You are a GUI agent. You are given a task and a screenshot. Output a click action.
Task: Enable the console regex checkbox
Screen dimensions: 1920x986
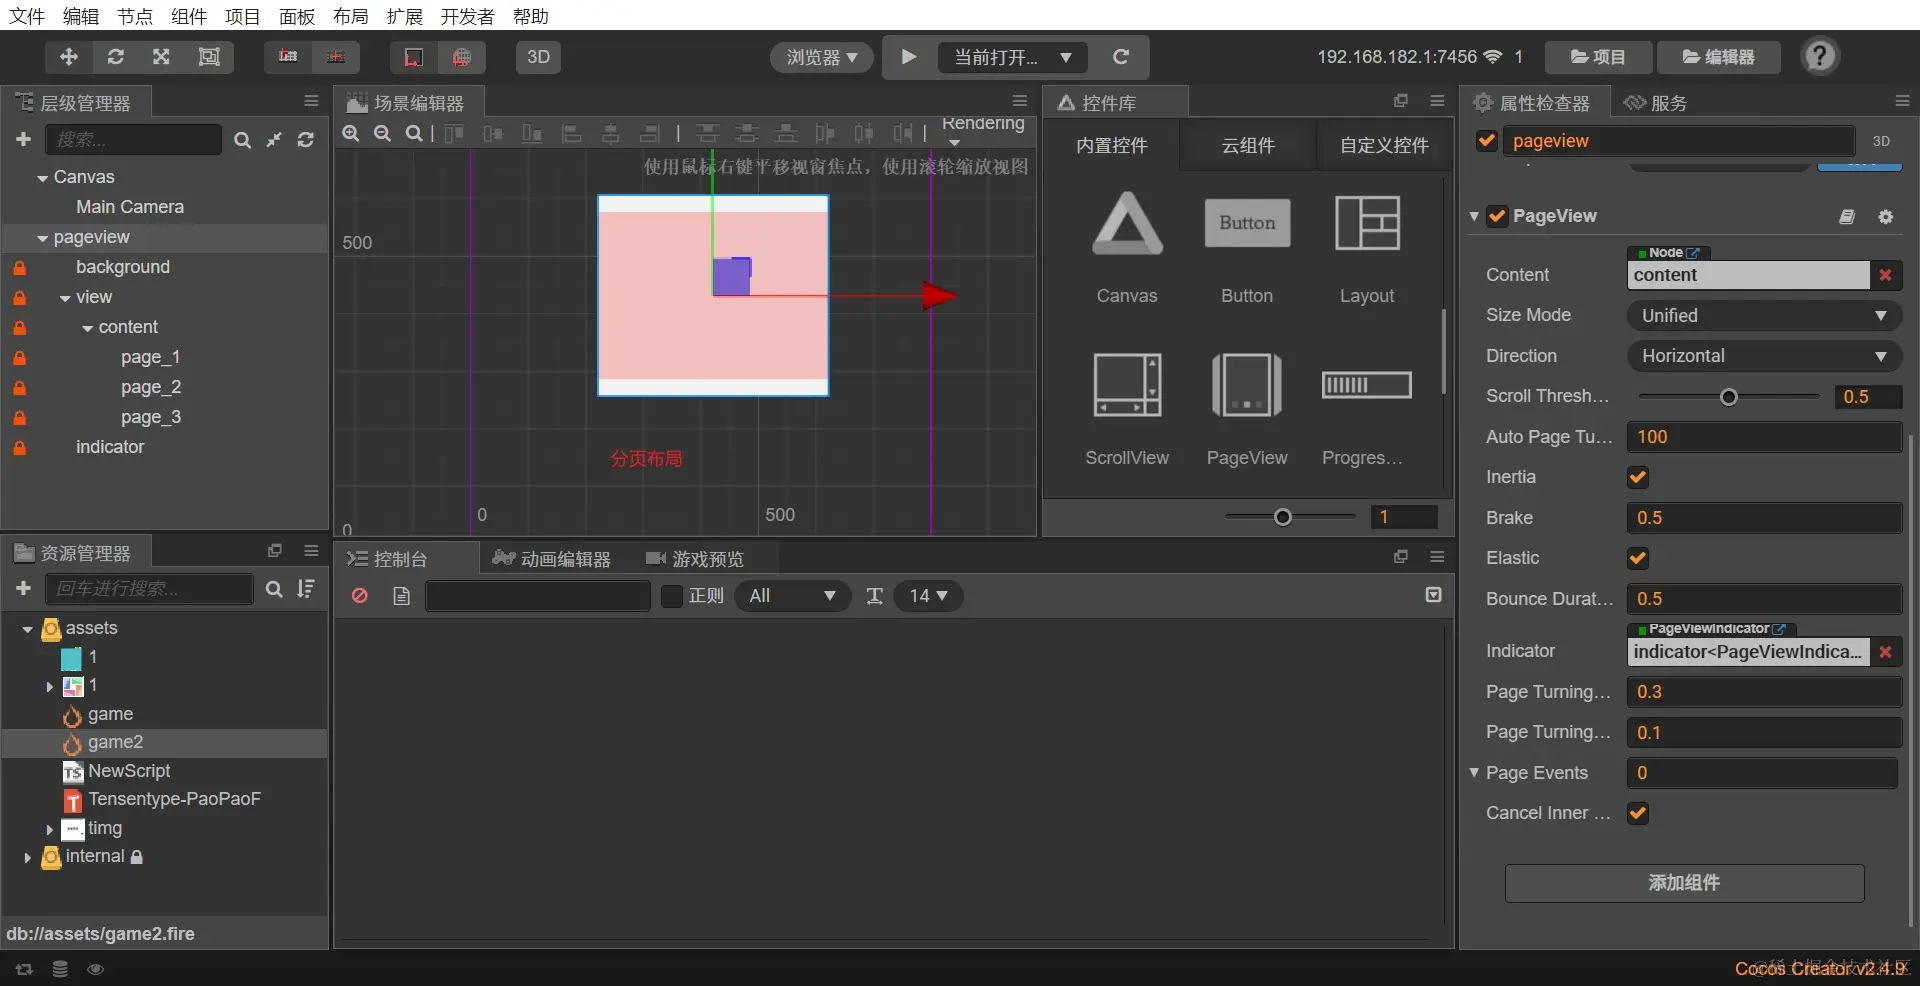pos(672,596)
